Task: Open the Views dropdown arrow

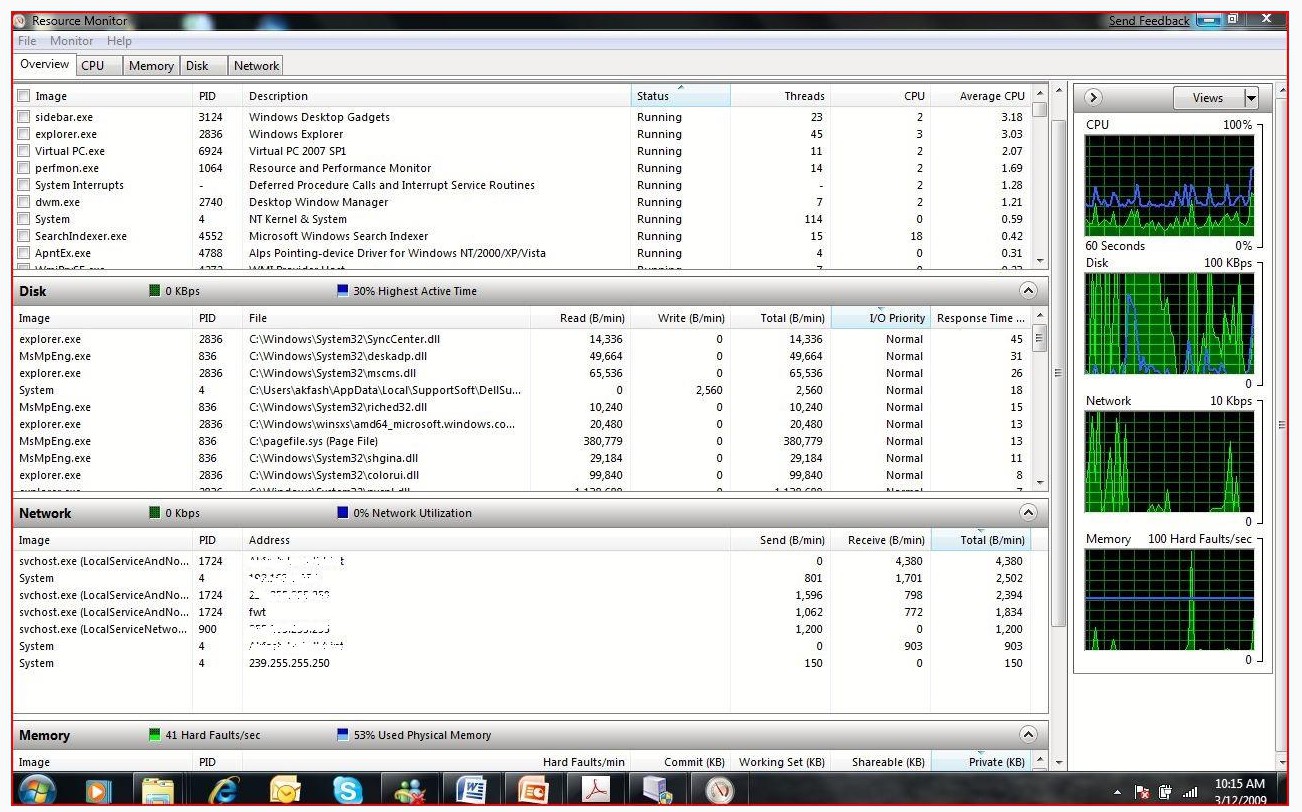Action: click(x=1250, y=98)
